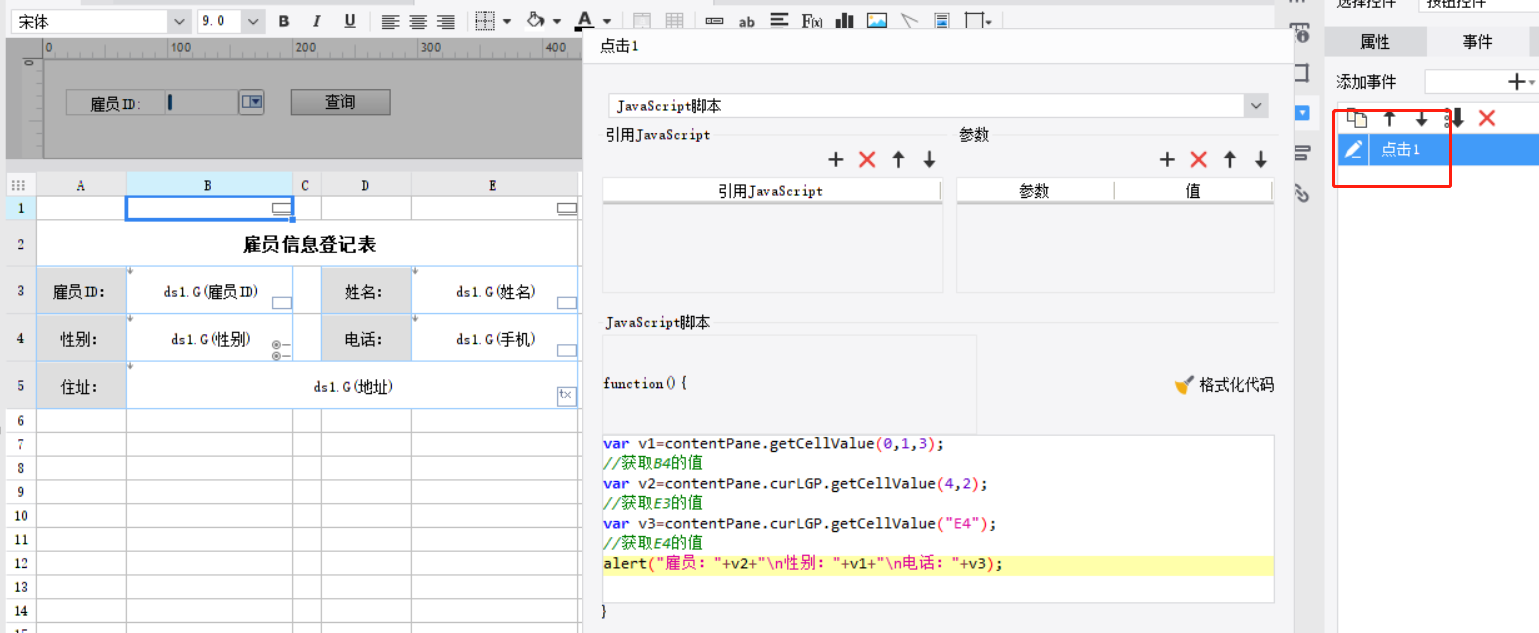Click the copy event icon in event list toolbar

tap(1356, 119)
